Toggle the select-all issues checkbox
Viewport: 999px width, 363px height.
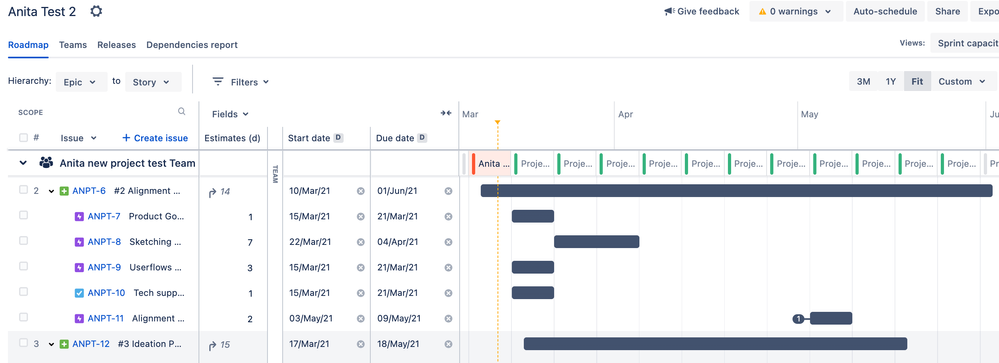[24, 138]
